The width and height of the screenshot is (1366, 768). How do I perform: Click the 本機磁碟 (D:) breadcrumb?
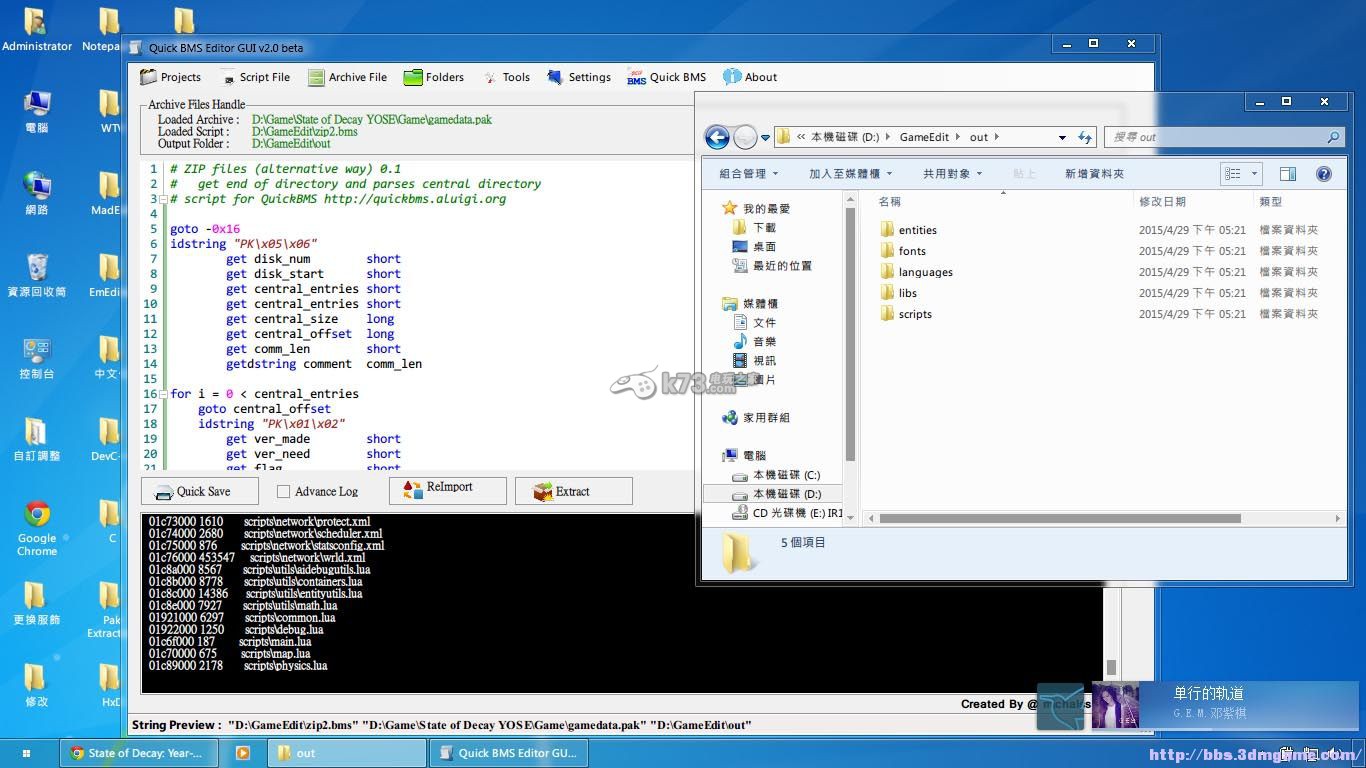[845, 137]
